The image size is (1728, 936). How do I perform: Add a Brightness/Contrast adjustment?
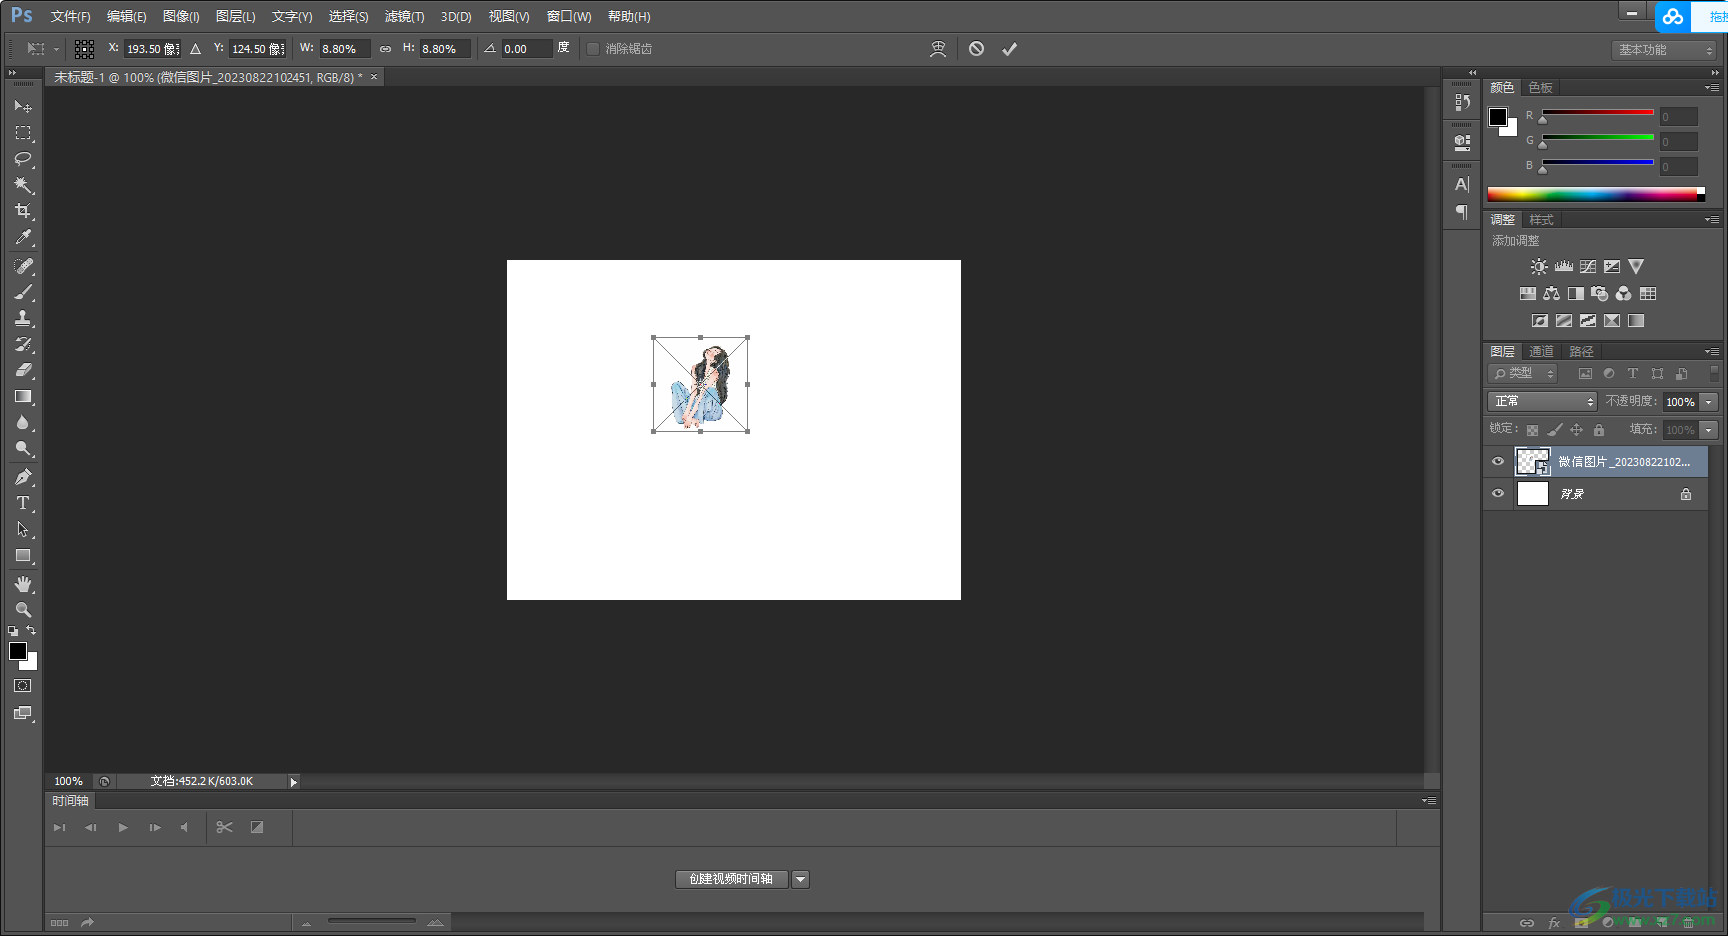(1539, 267)
